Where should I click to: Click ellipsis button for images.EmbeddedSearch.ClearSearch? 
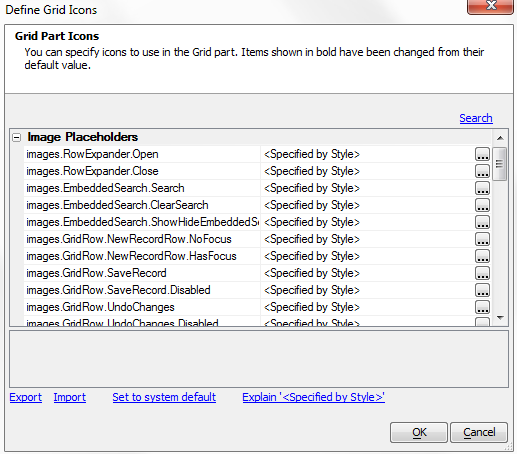pos(482,205)
